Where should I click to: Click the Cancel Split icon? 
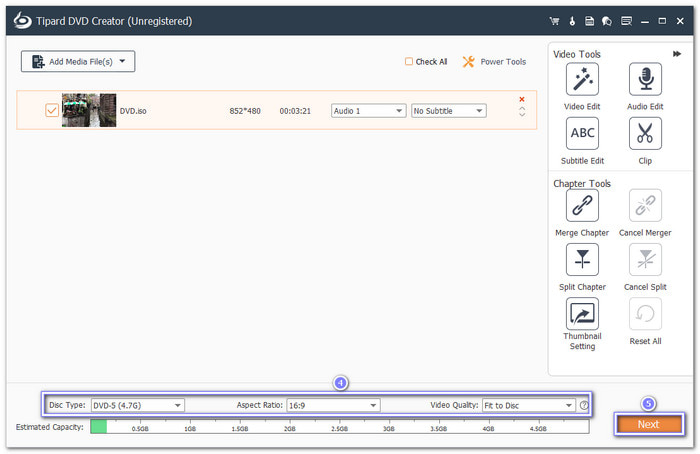(x=645, y=259)
